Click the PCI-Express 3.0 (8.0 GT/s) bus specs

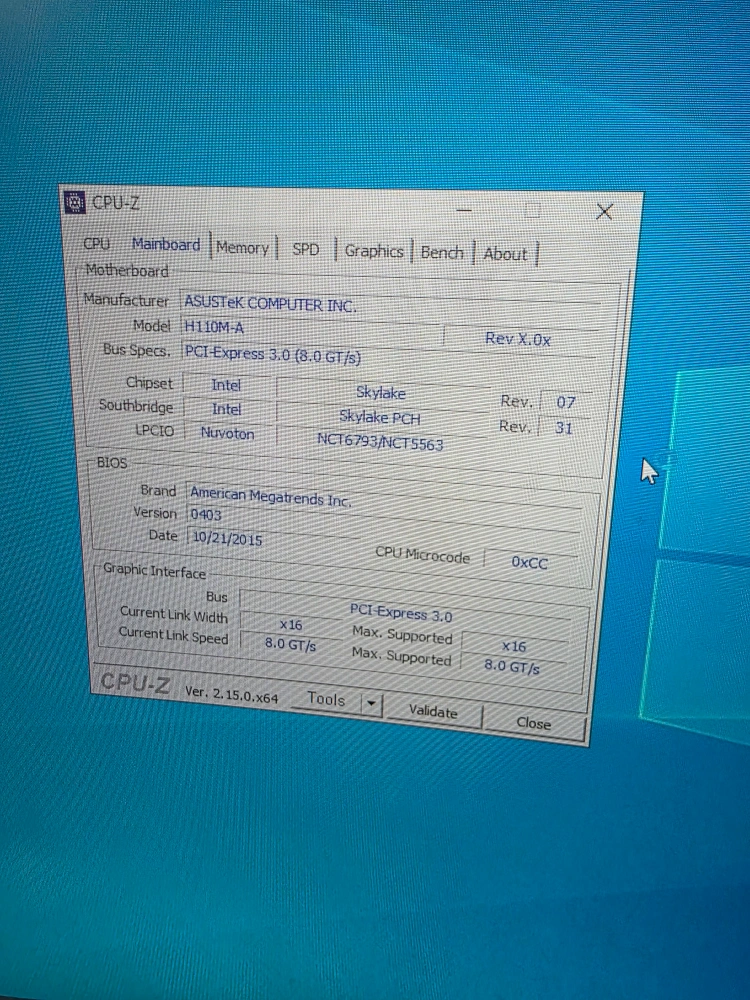tap(388, 358)
